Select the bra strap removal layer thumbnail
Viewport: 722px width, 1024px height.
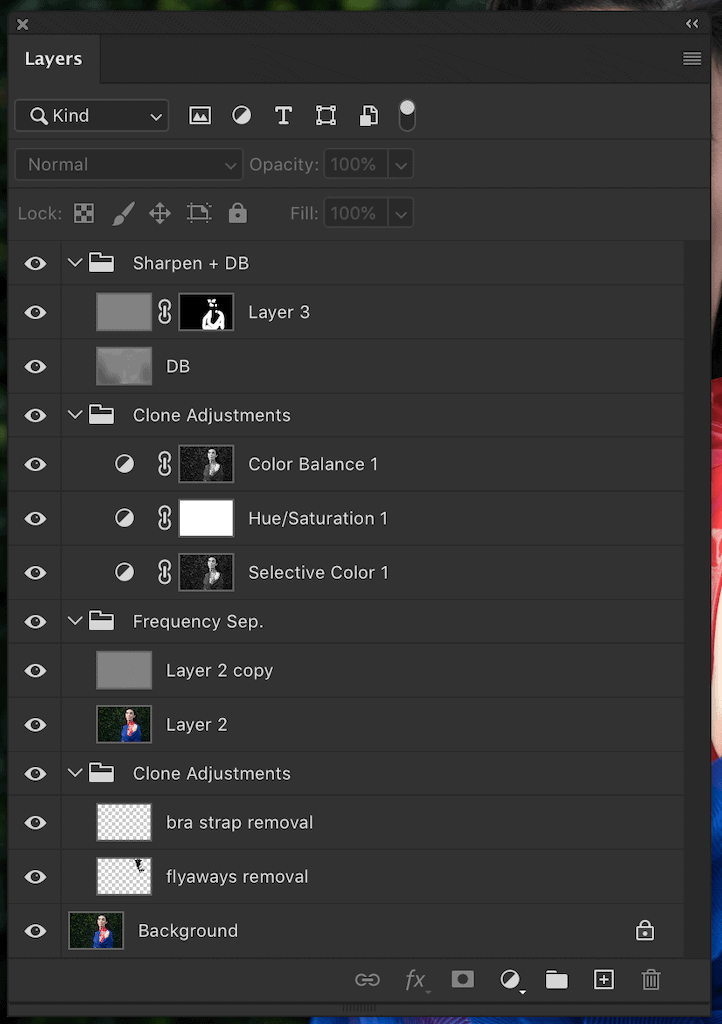[x=124, y=823]
